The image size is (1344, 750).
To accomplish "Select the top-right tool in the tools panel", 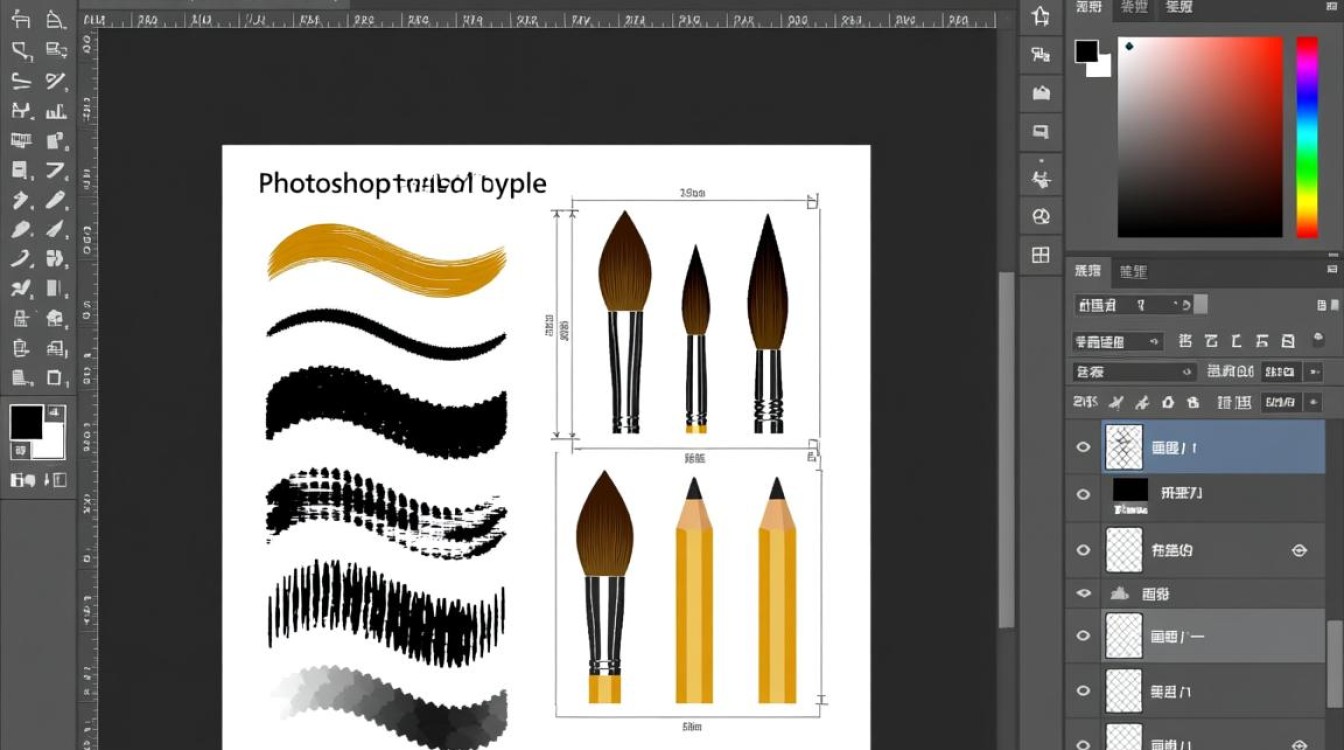I will [56, 19].
